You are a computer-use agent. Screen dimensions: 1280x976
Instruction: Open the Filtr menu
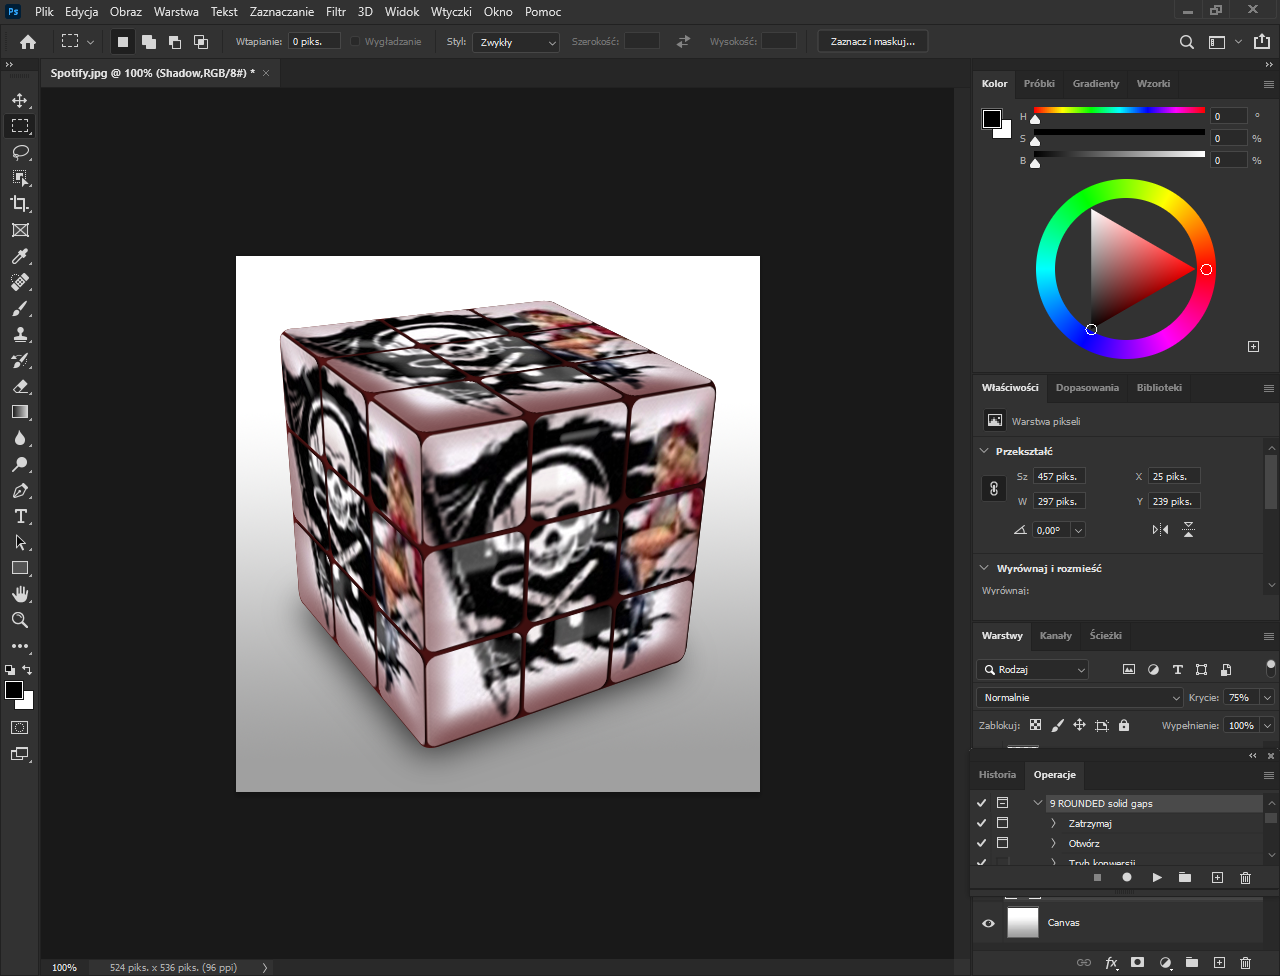336,12
